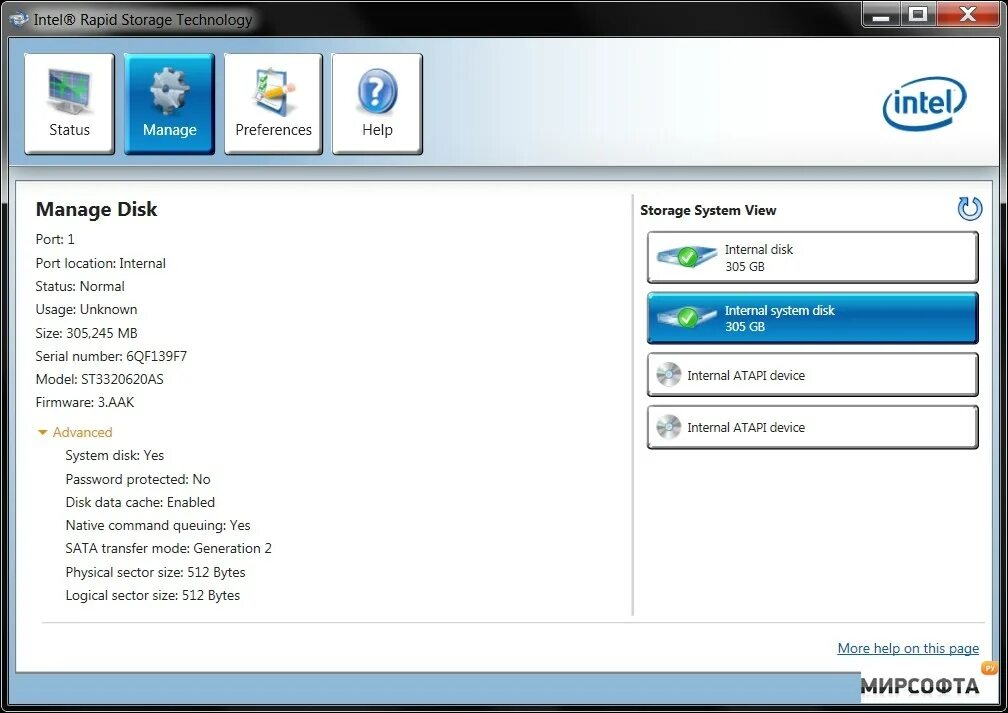Click the Disk data cache: Enabled text
This screenshot has width=1008, height=713.
[x=140, y=502]
